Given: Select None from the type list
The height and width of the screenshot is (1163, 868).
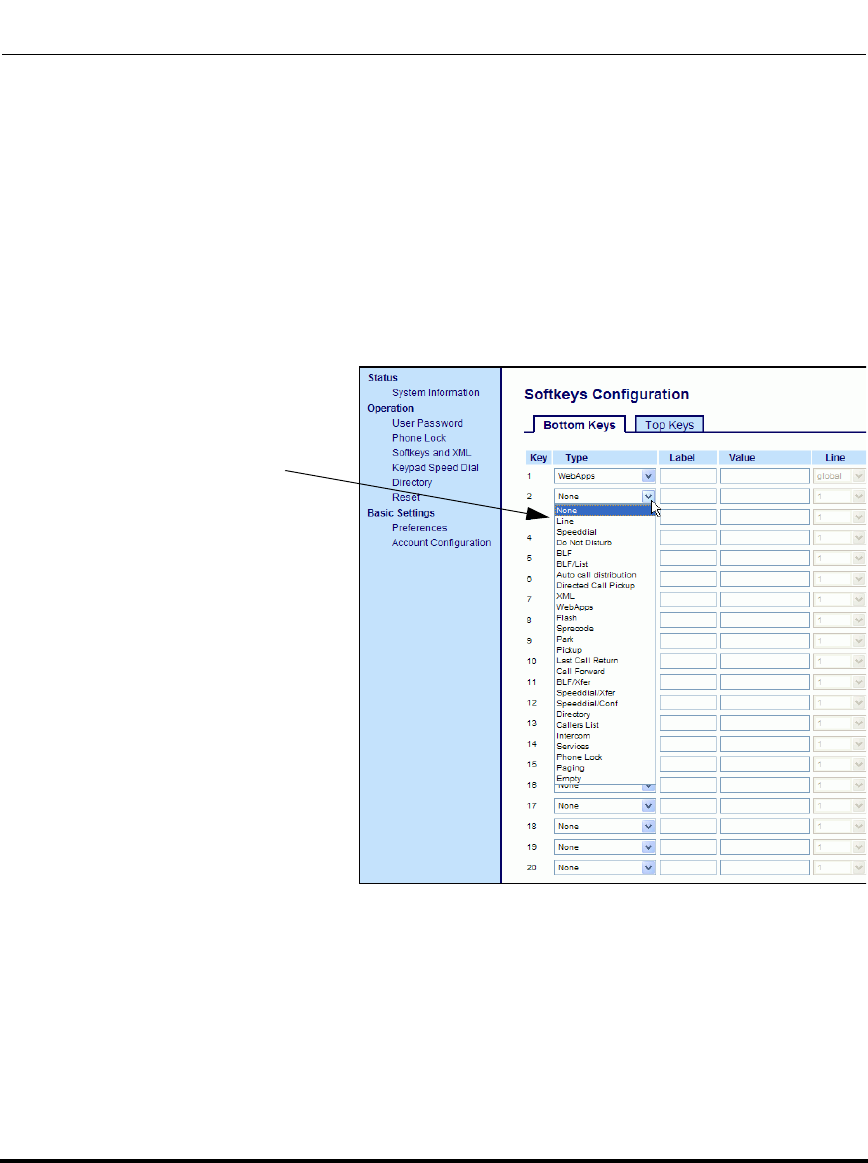Looking at the screenshot, I should click(605, 510).
